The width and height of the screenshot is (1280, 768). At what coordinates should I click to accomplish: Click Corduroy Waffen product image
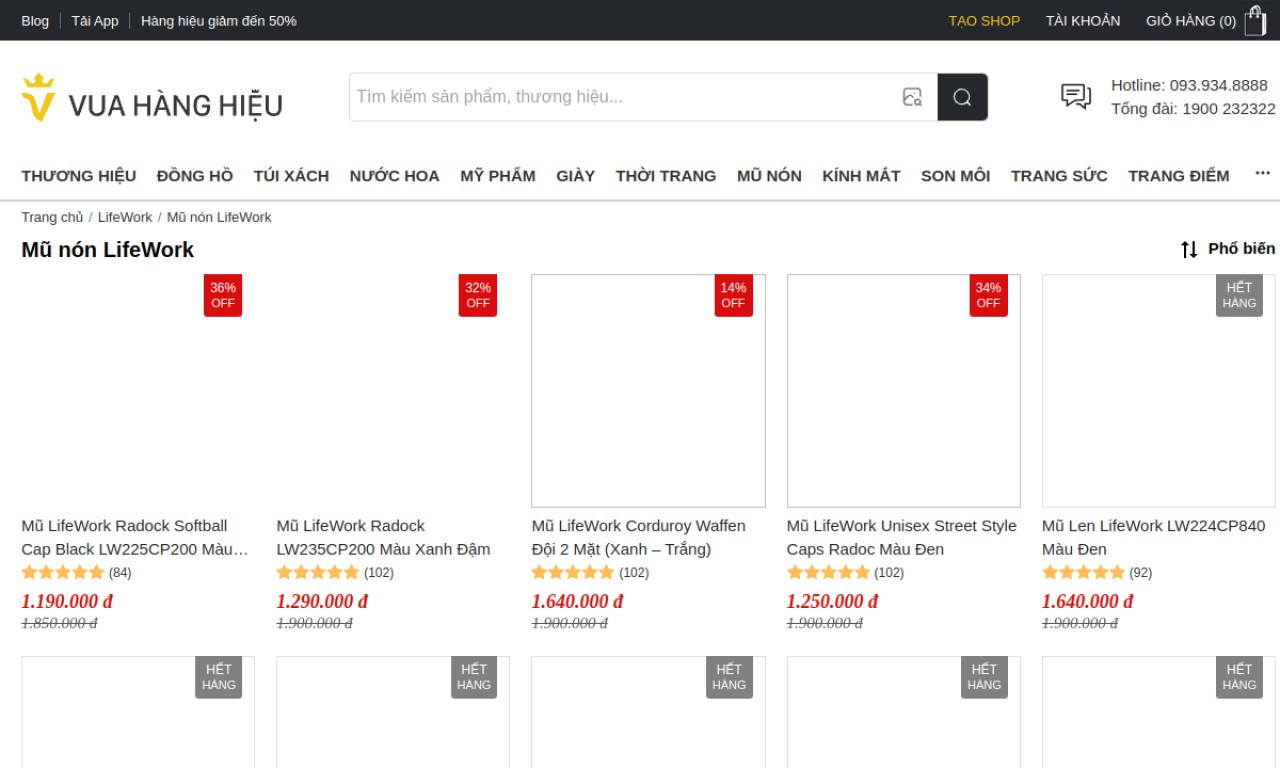pos(648,391)
